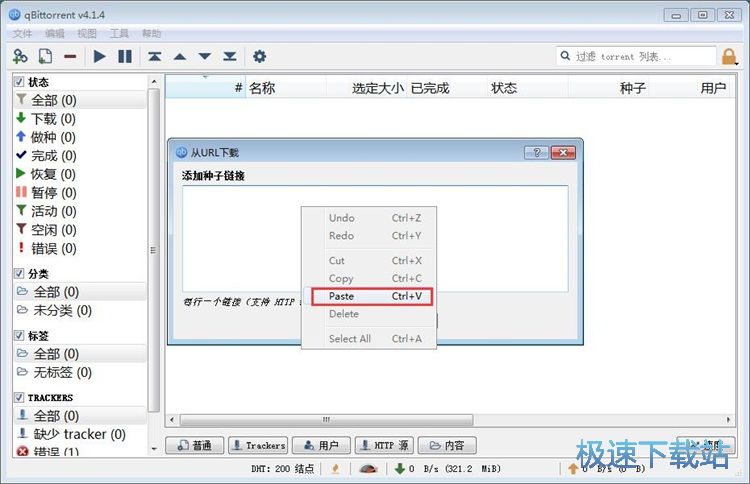Click the help button in URL dialog
The image size is (750, 484).
click(537, 153)
